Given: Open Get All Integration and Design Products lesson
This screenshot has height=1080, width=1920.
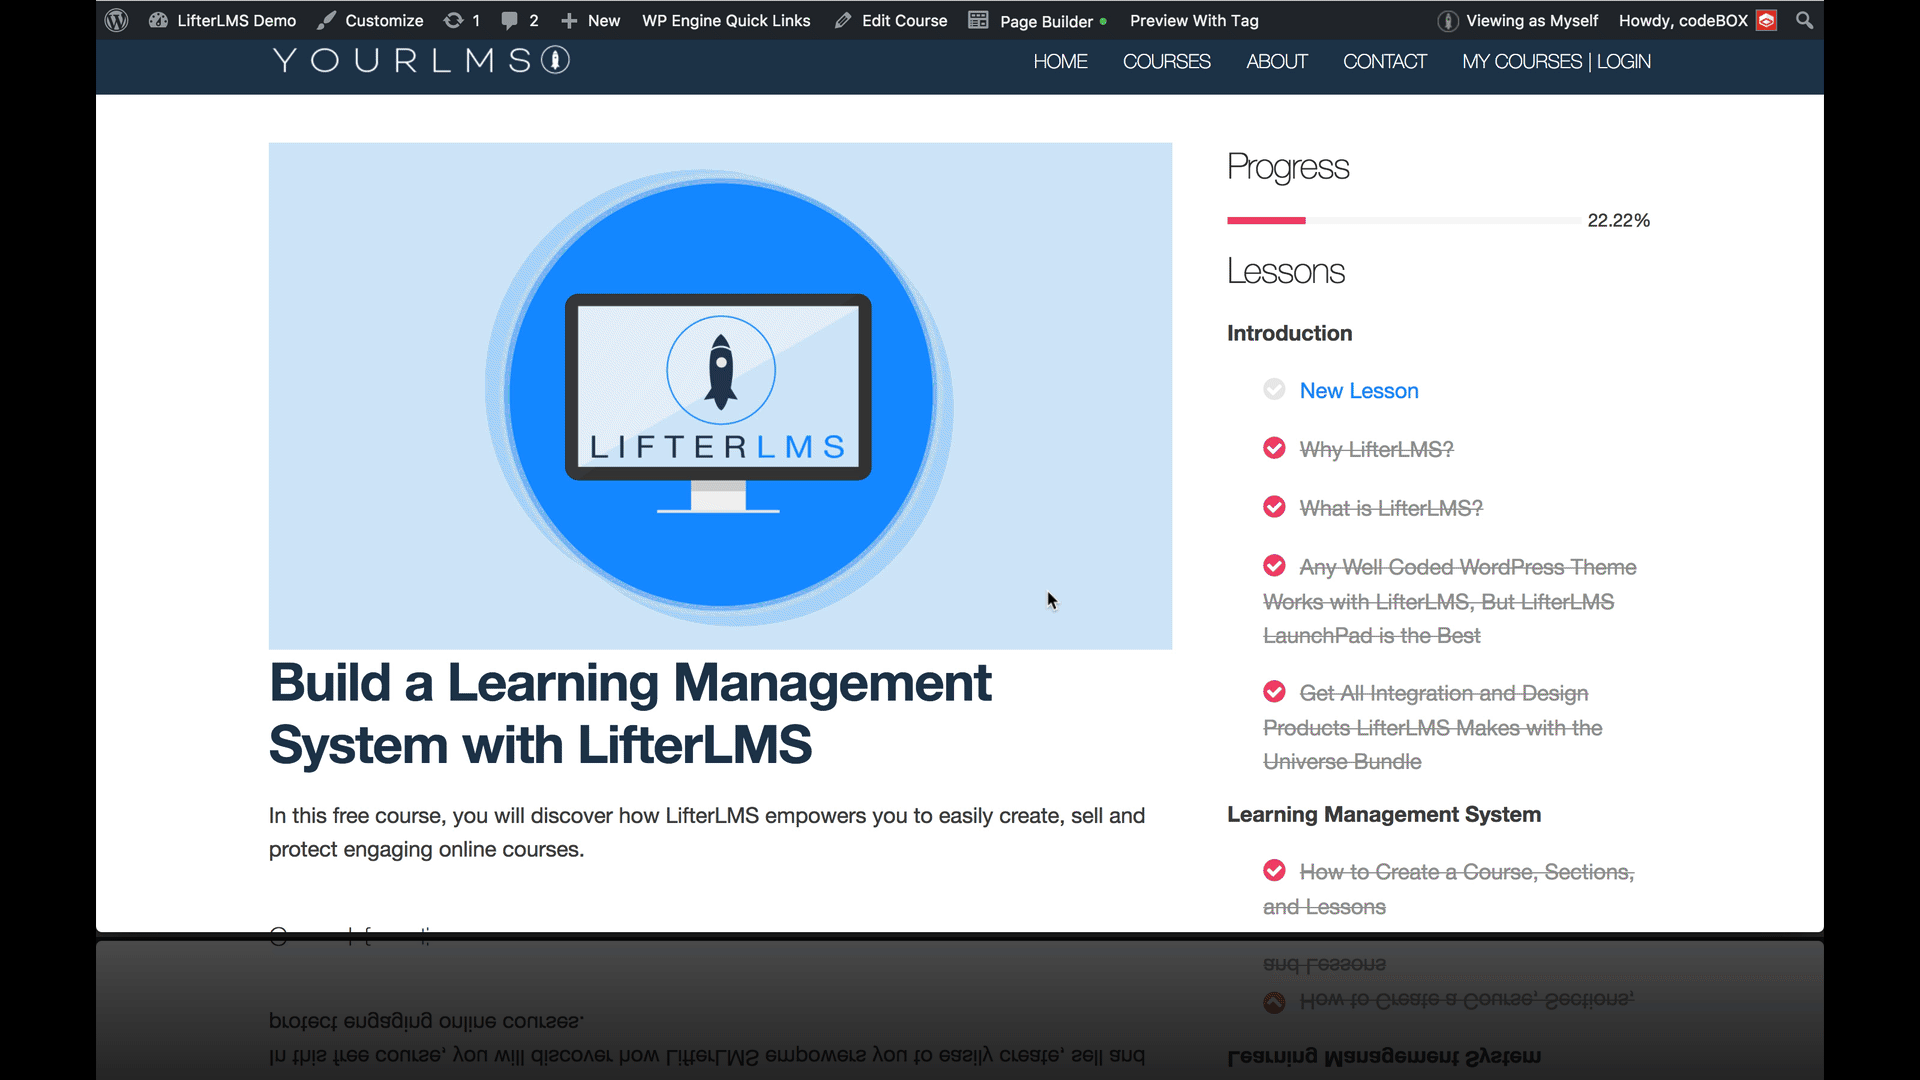Looking at the screenshot, I should (1433, 727).
